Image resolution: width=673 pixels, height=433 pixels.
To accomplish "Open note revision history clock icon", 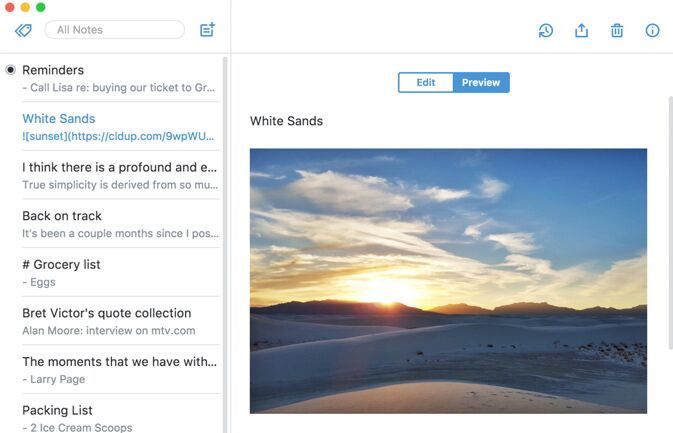I will coord(546,30).
